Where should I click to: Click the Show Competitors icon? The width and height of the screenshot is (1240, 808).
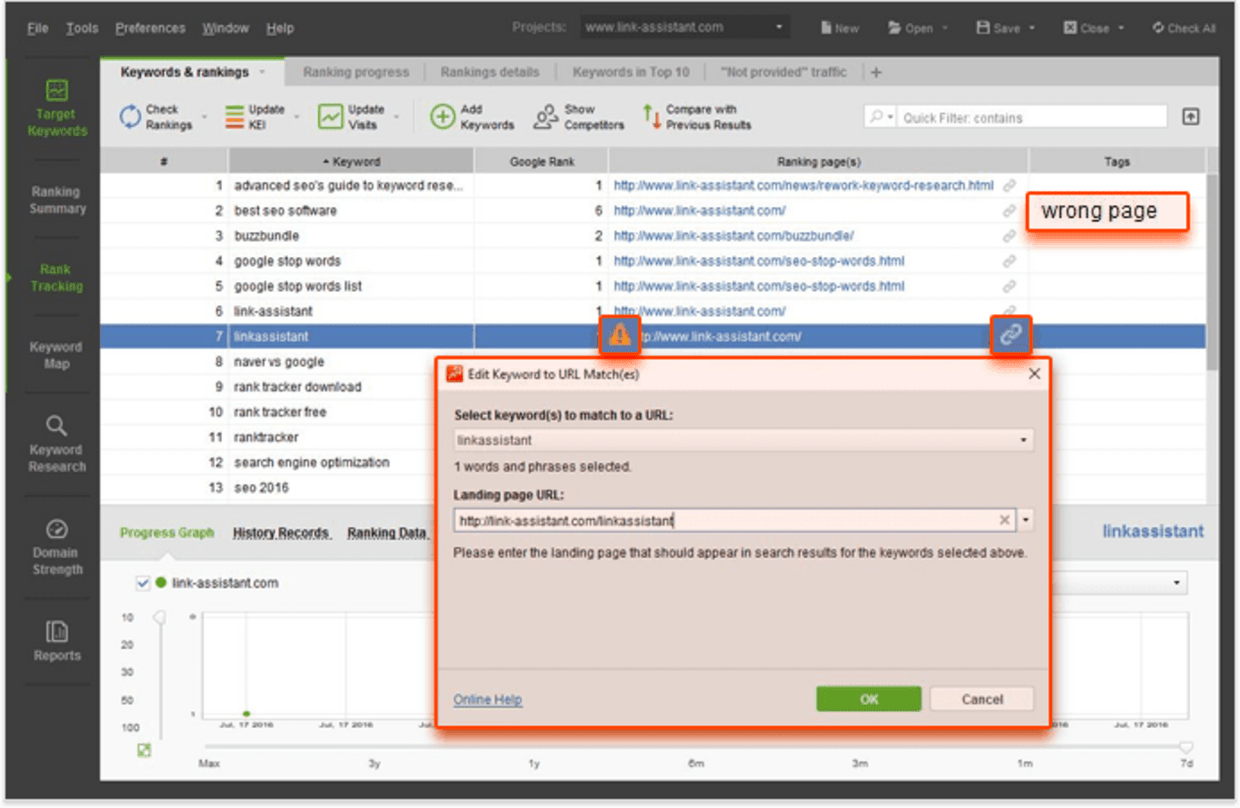pyautogui.click(x=546, y=115)
